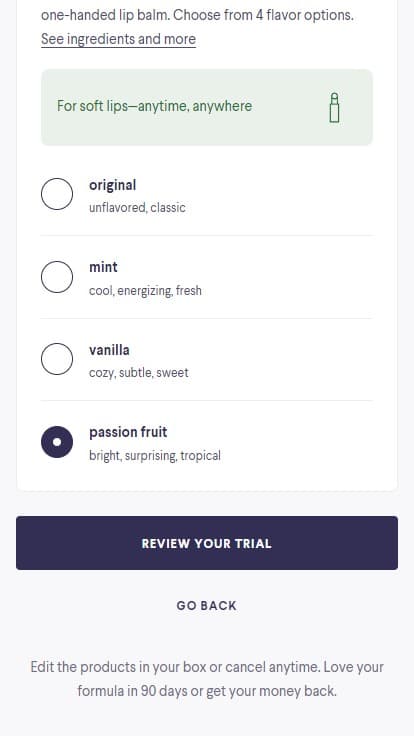Click the 'bright, surprising, tropical' description
This screenshot has height=736, width=414.
pos(154,456)
